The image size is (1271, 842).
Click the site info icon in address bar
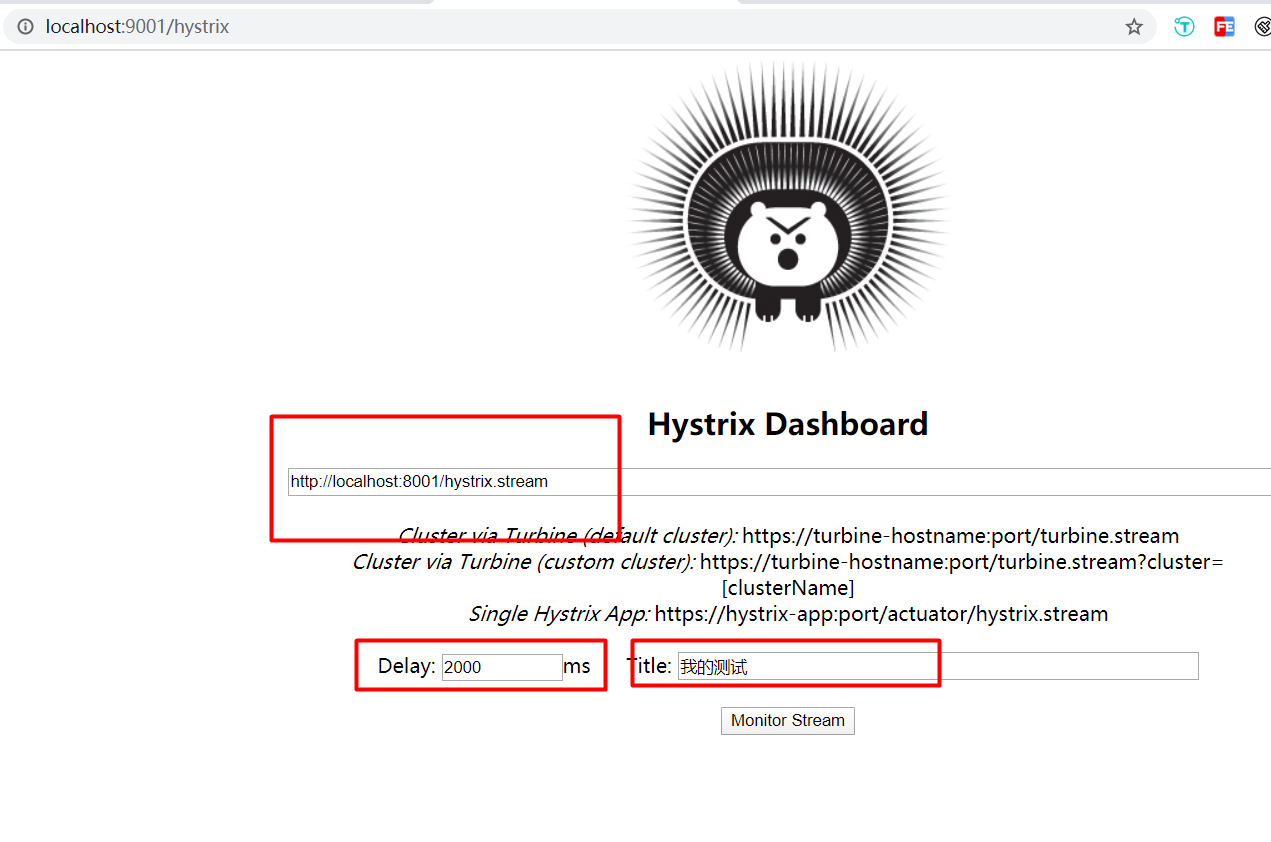25,27
